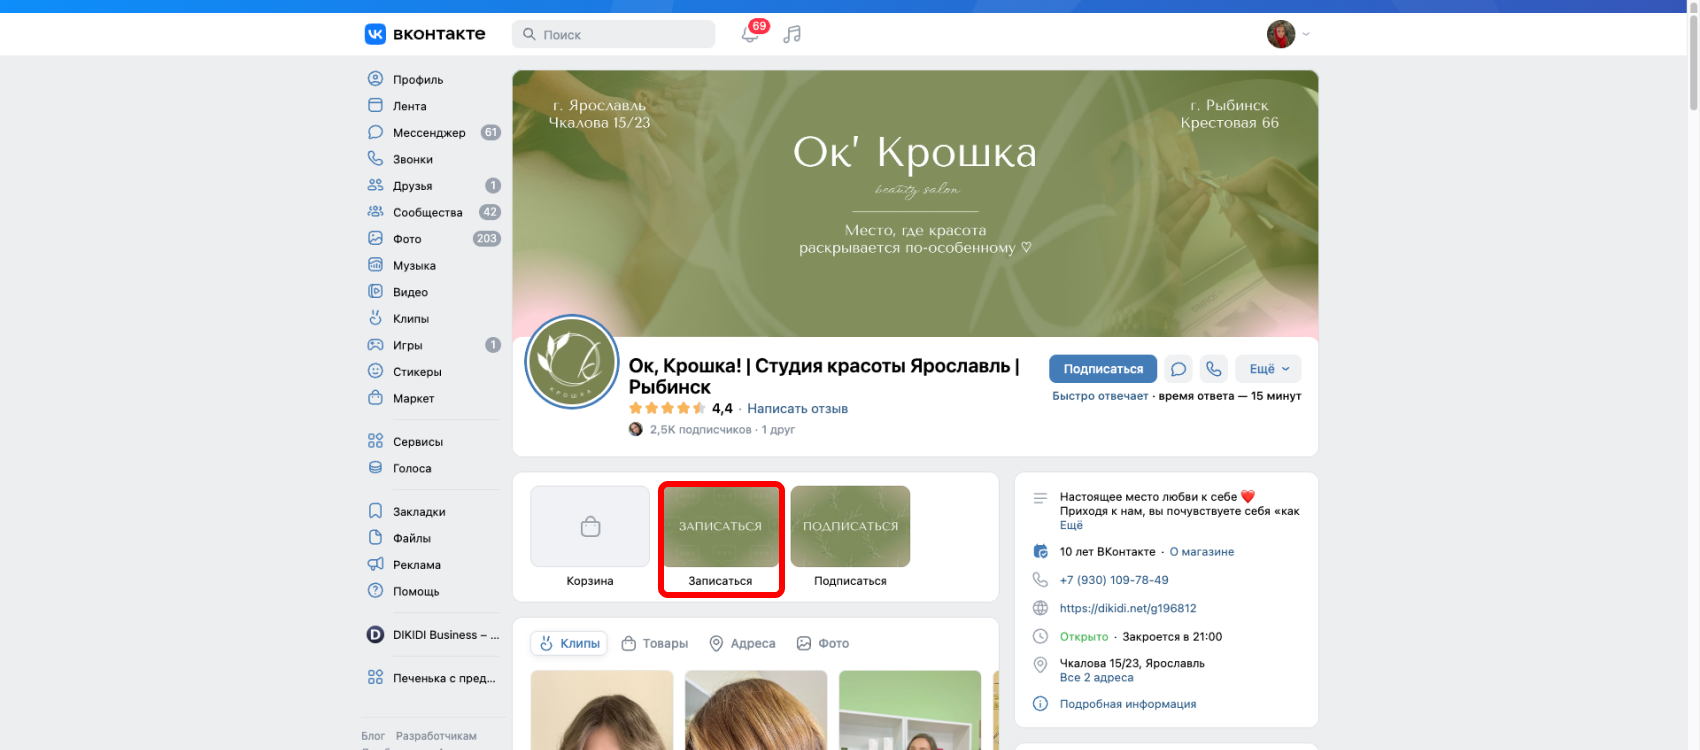This screenshot has height=750, width=1700.
Task: Click the community round avatar logo
Action: pyautogui.click(x=572, y=362)
